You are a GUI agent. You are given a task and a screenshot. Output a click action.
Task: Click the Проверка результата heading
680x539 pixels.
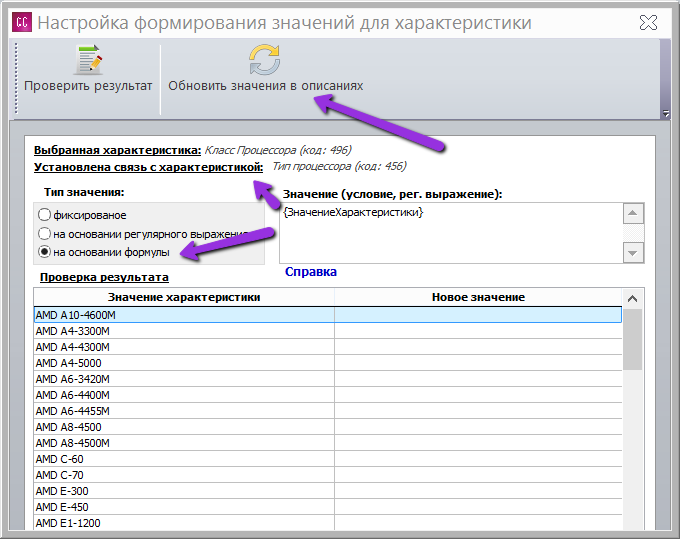pos(104,277)
